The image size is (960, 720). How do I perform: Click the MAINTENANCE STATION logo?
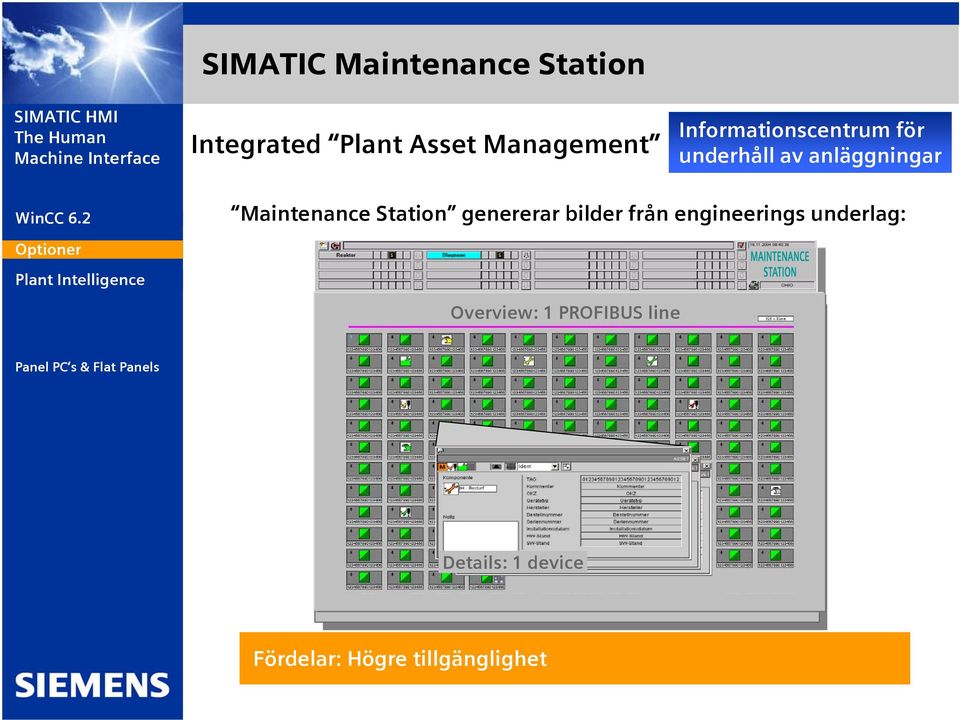[780, 264]
